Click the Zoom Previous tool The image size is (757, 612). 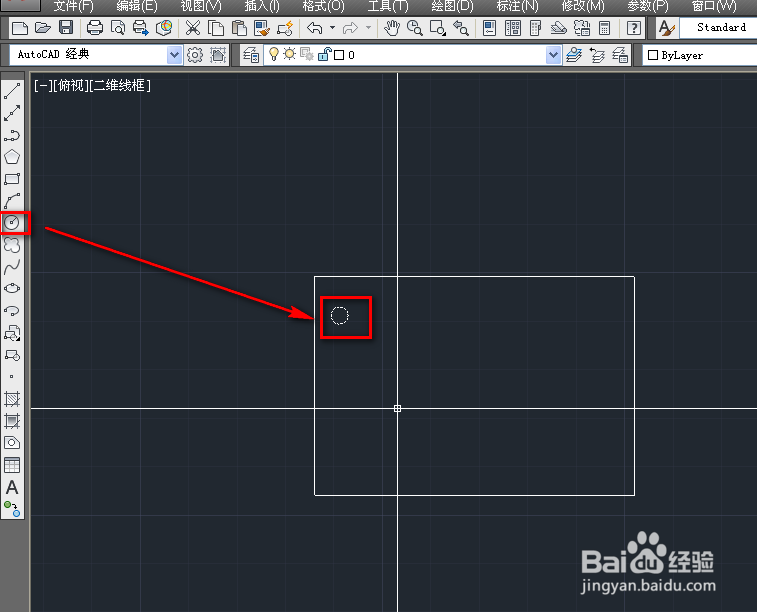[461, 28]
